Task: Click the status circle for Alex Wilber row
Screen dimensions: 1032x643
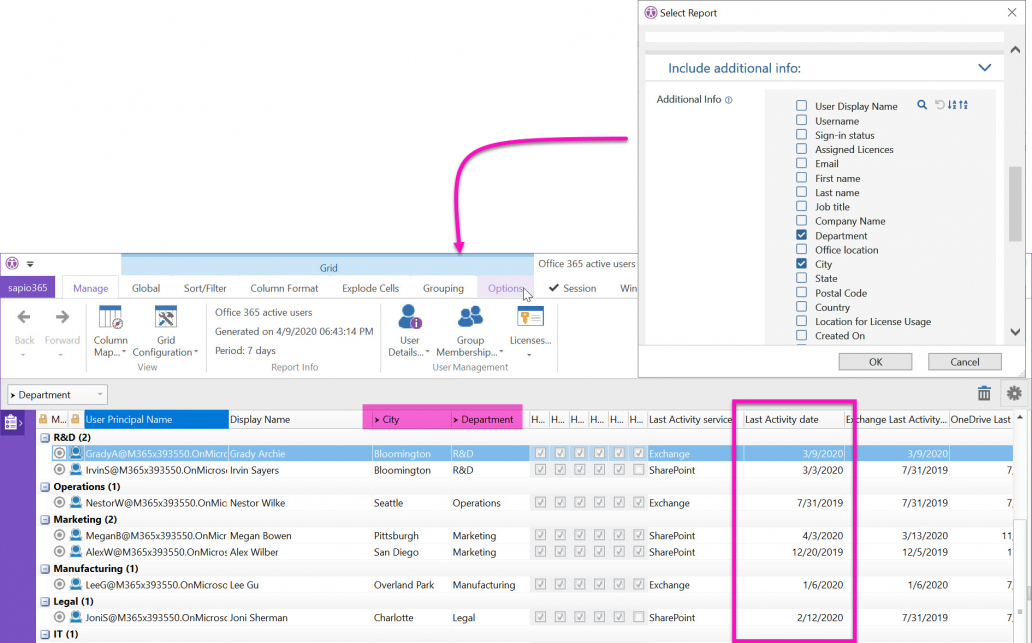Action: 59,552
